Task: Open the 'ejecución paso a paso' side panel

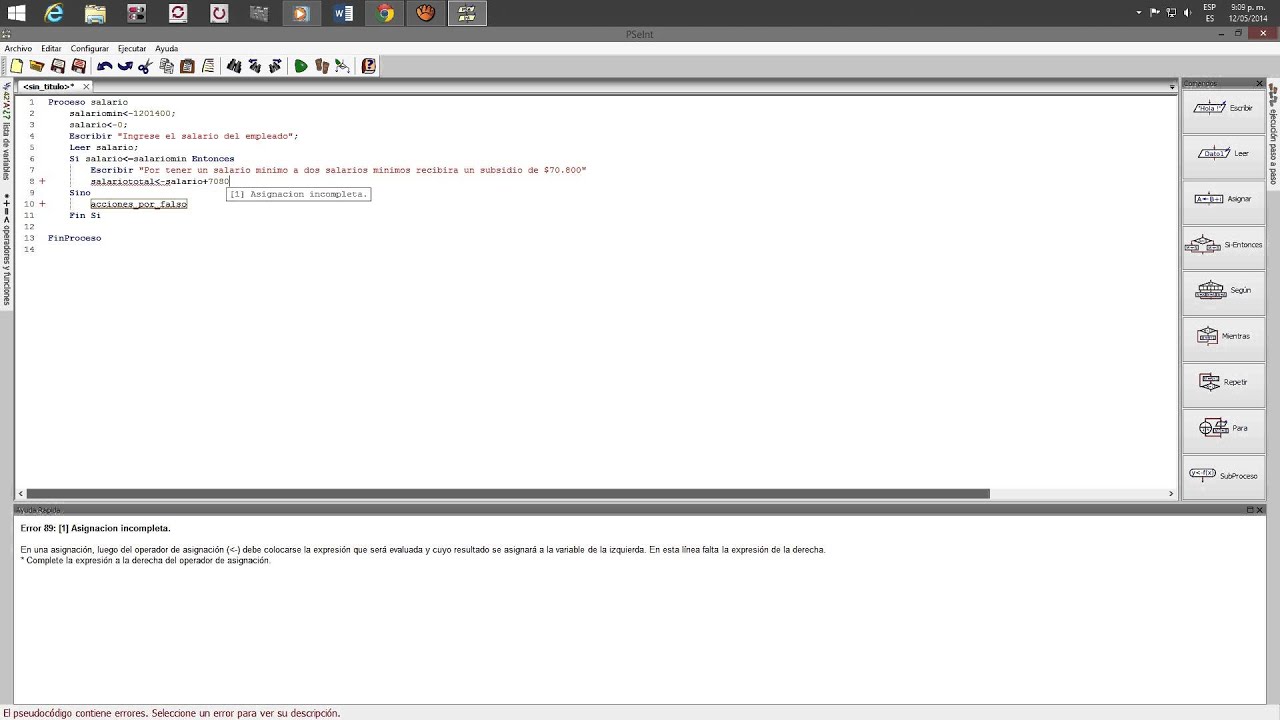Action: [1273, 134]
